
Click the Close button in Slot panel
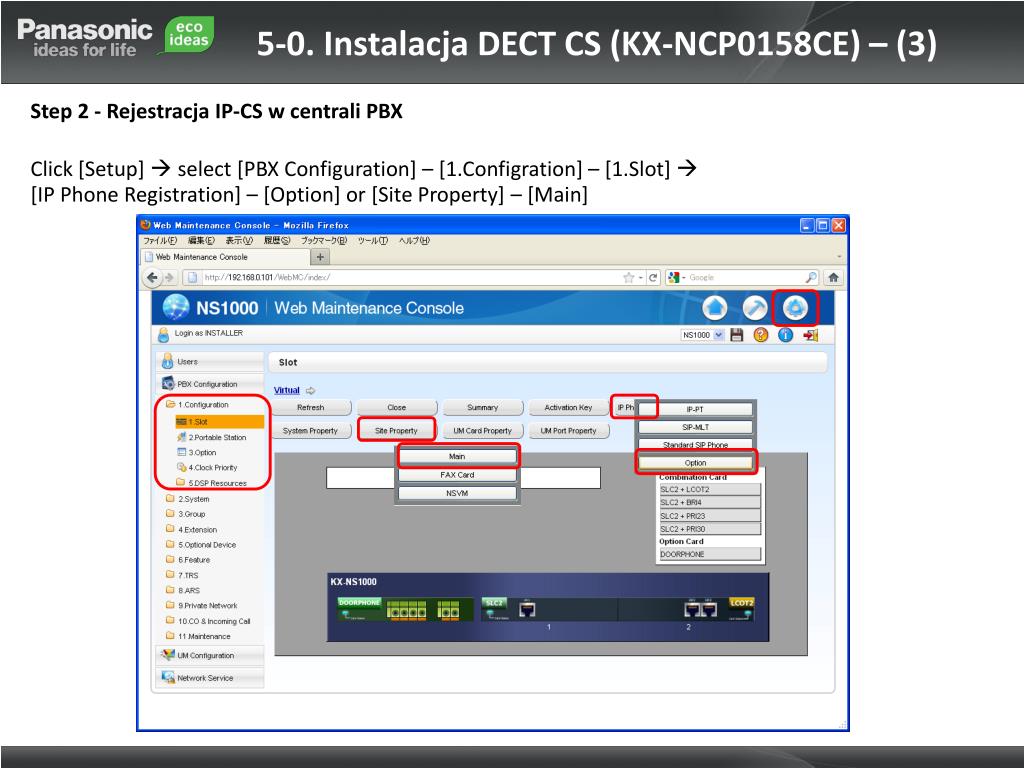[396, 408]
